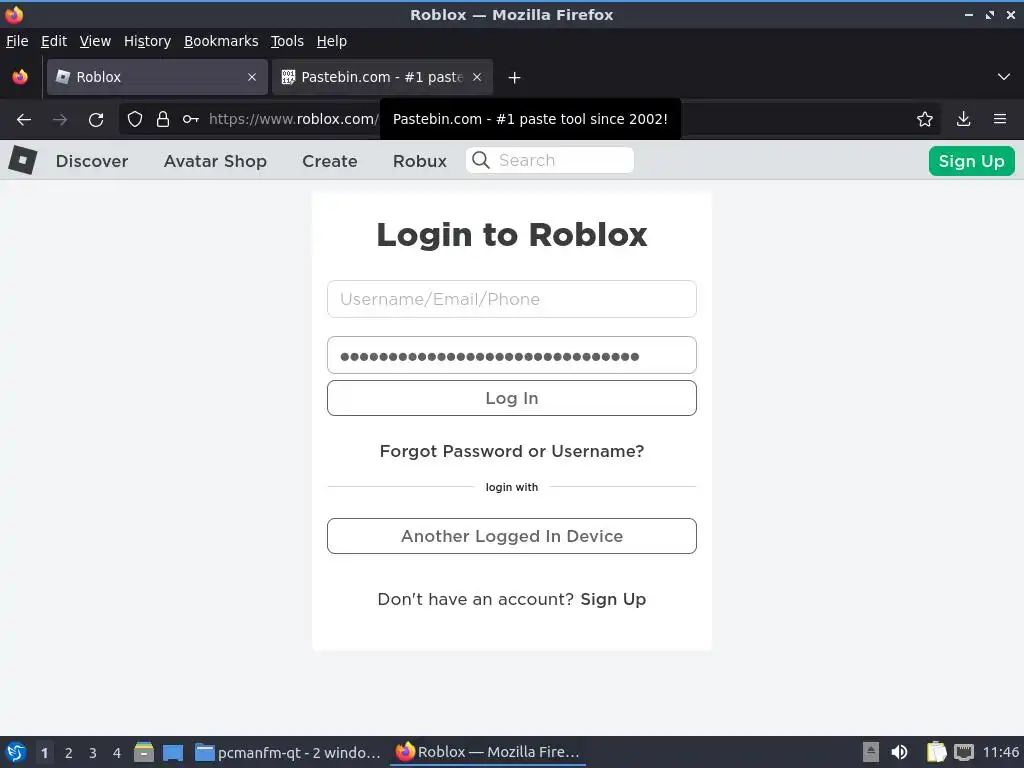Click Another Logged In Device button

pos(512,536)
